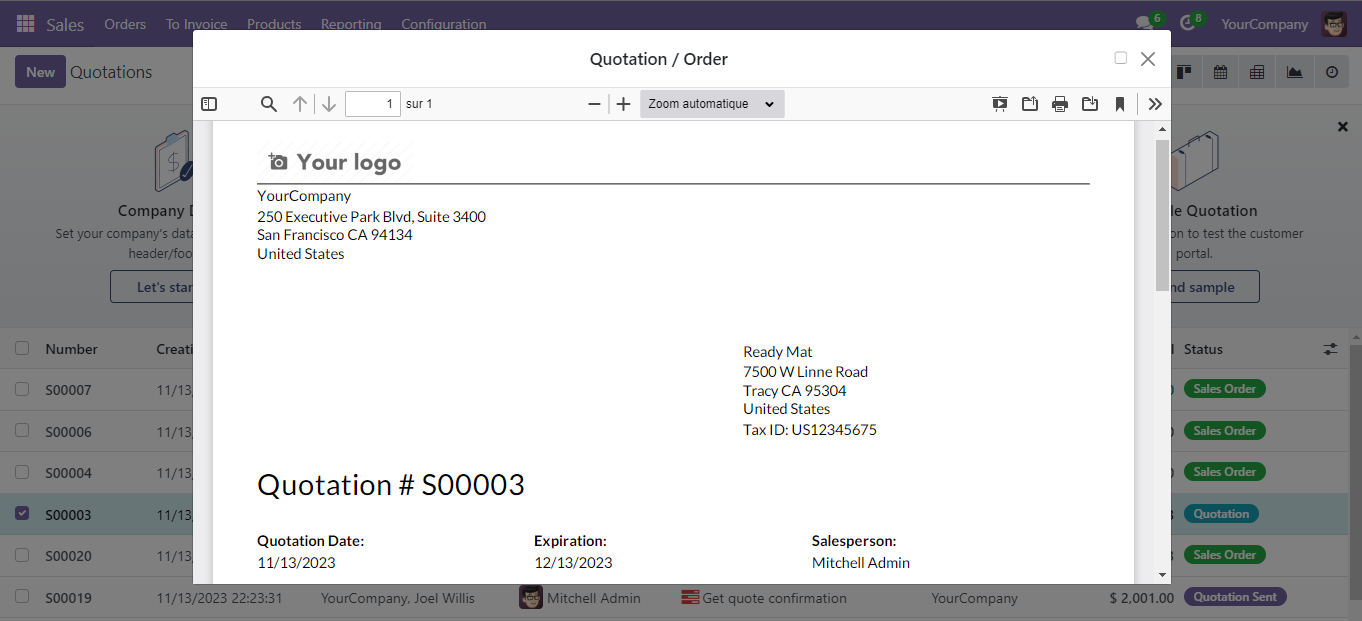Open the Orders menu
Screen dimensions: 1362x621
click(x=125, y=24)
